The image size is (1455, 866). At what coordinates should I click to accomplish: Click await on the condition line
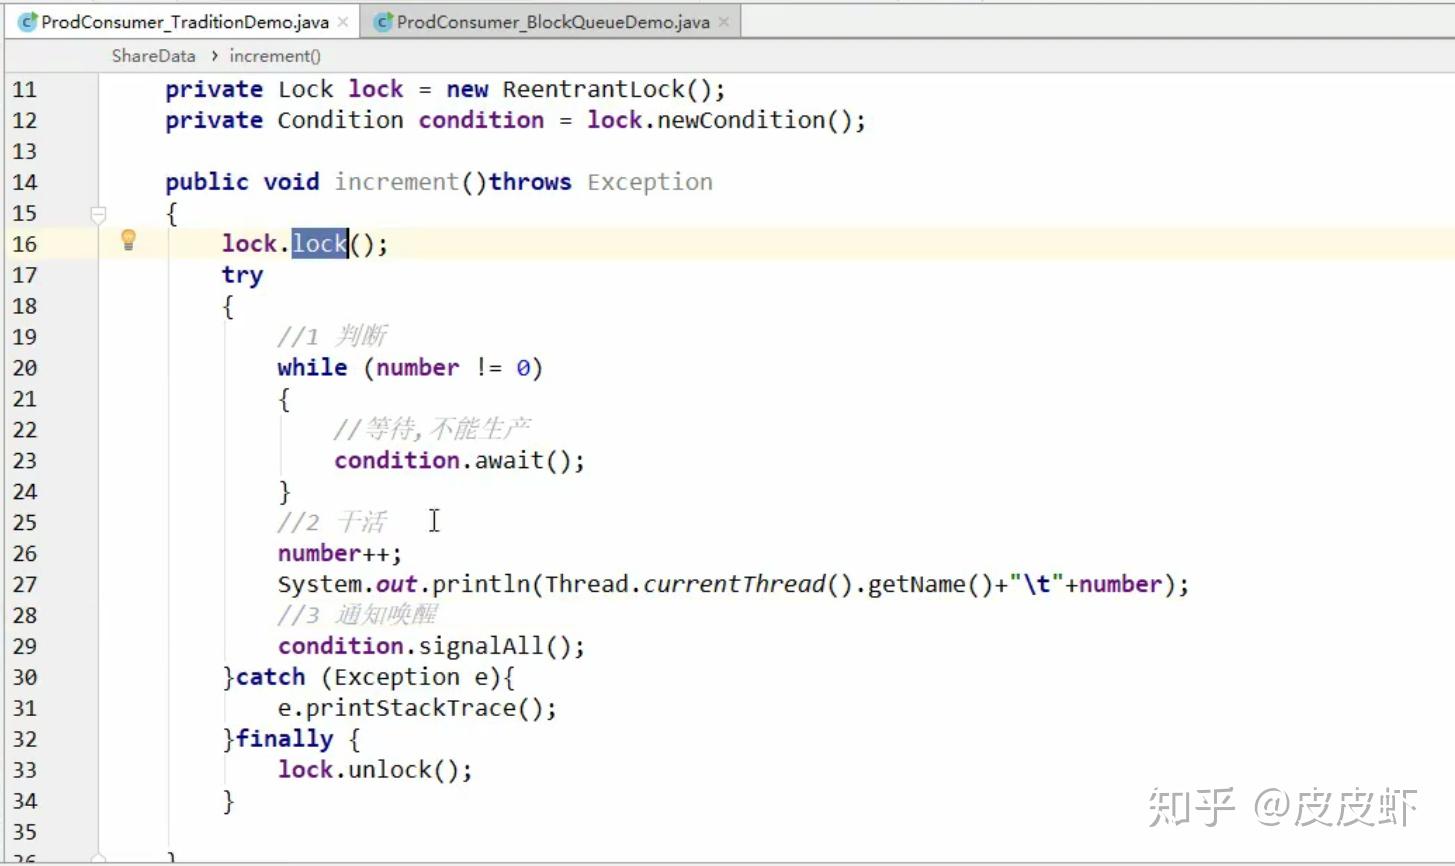coord(509,461)
